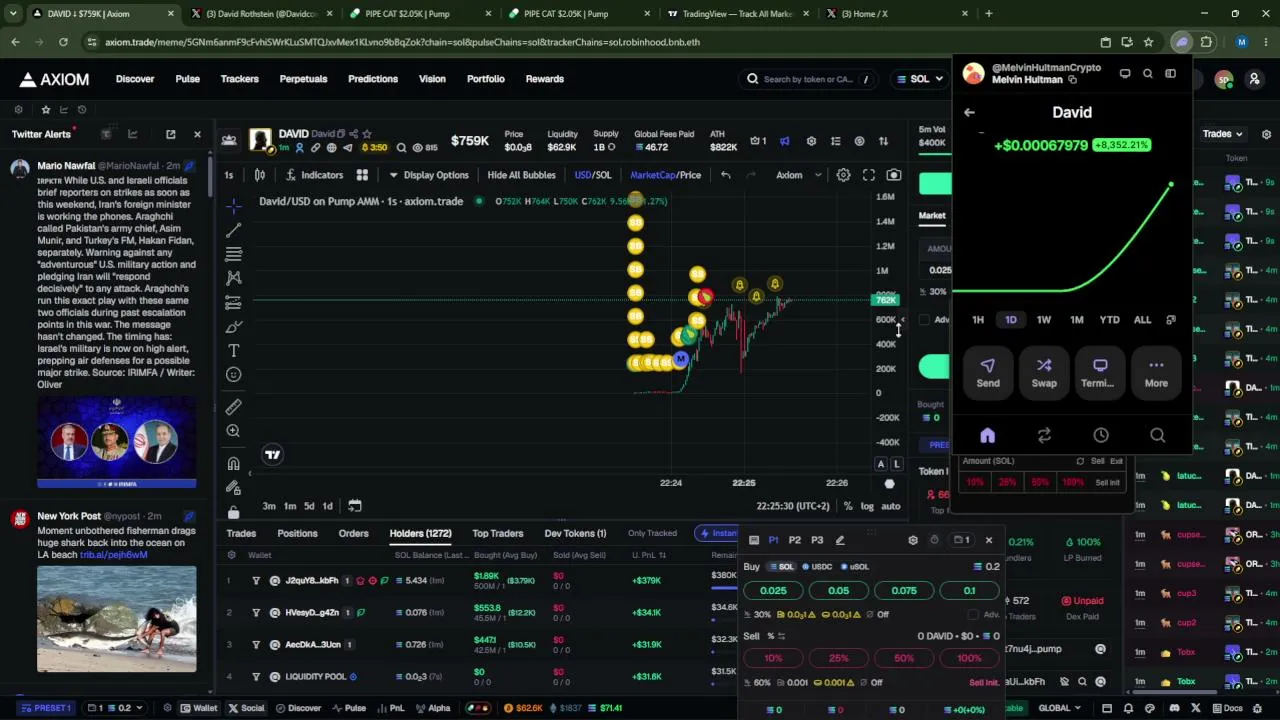Open the go-to-date calendar on chart
This screenshot has width=1280, height=720.
355,506
